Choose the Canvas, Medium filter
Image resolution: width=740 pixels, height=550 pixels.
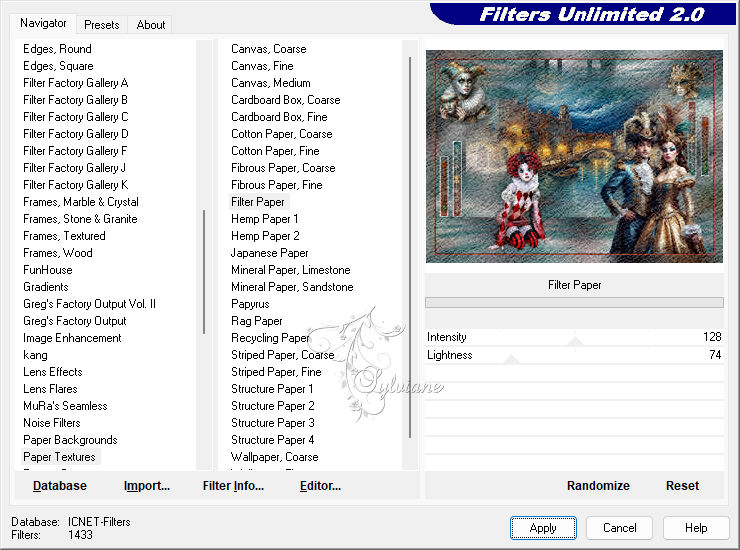coord(270,83)
